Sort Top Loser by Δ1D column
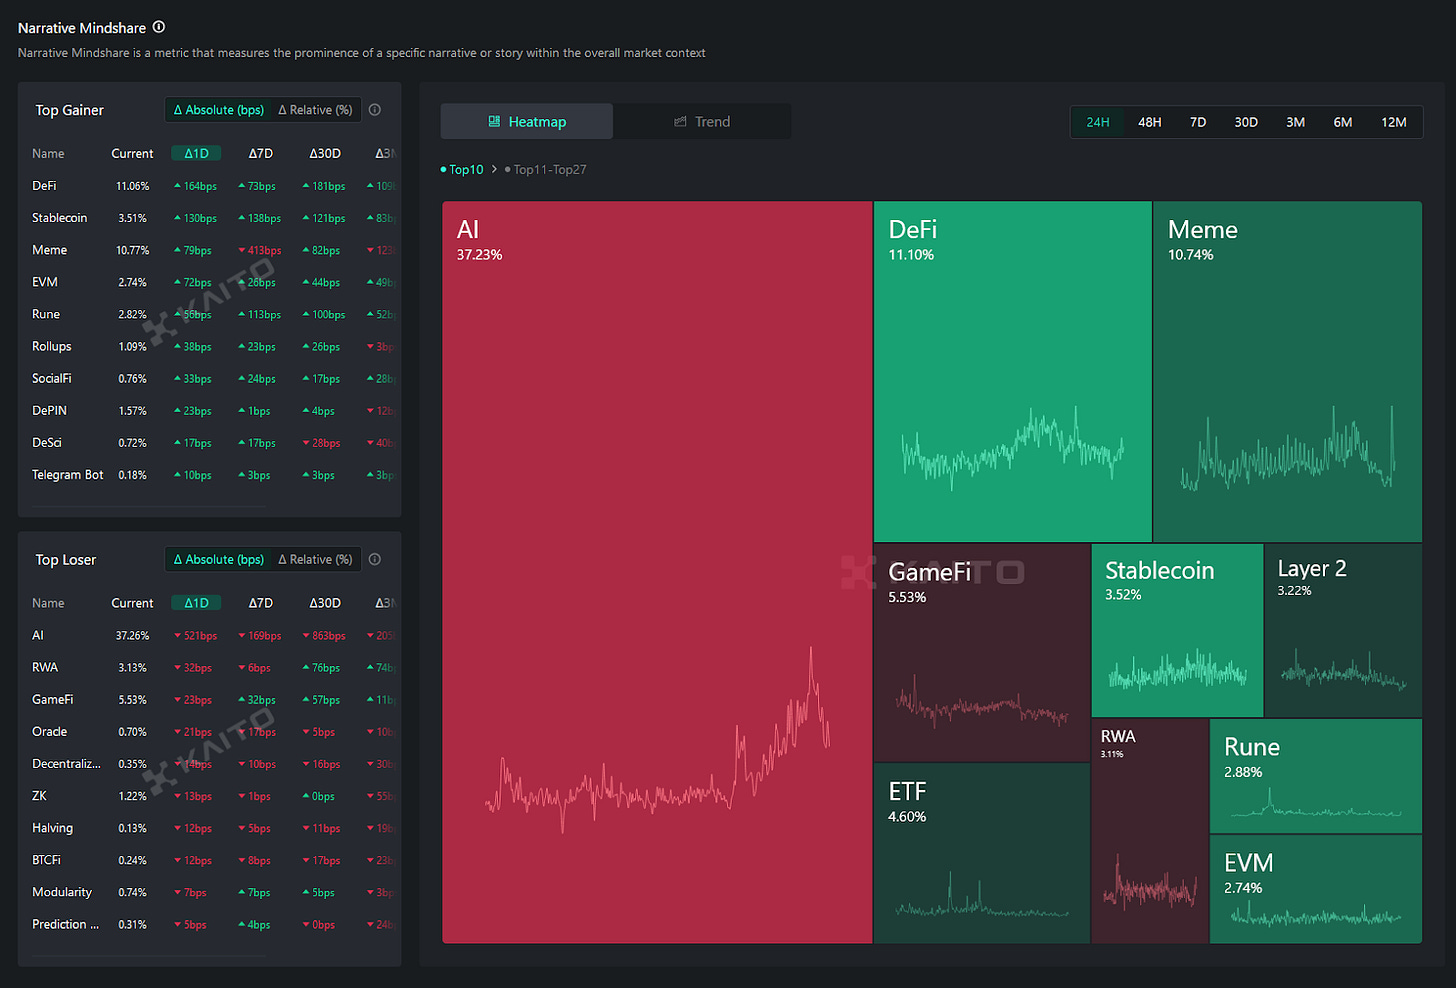Screen dimensions: 1456x988 click(197, 603)
